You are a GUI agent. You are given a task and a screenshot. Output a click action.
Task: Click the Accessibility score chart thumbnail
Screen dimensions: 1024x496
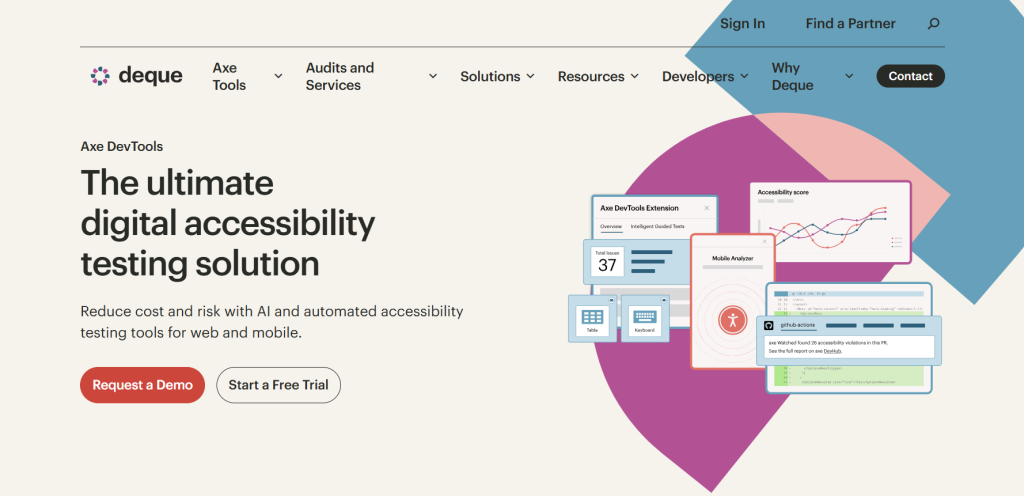pyautogui.click(x=830, y=223)
